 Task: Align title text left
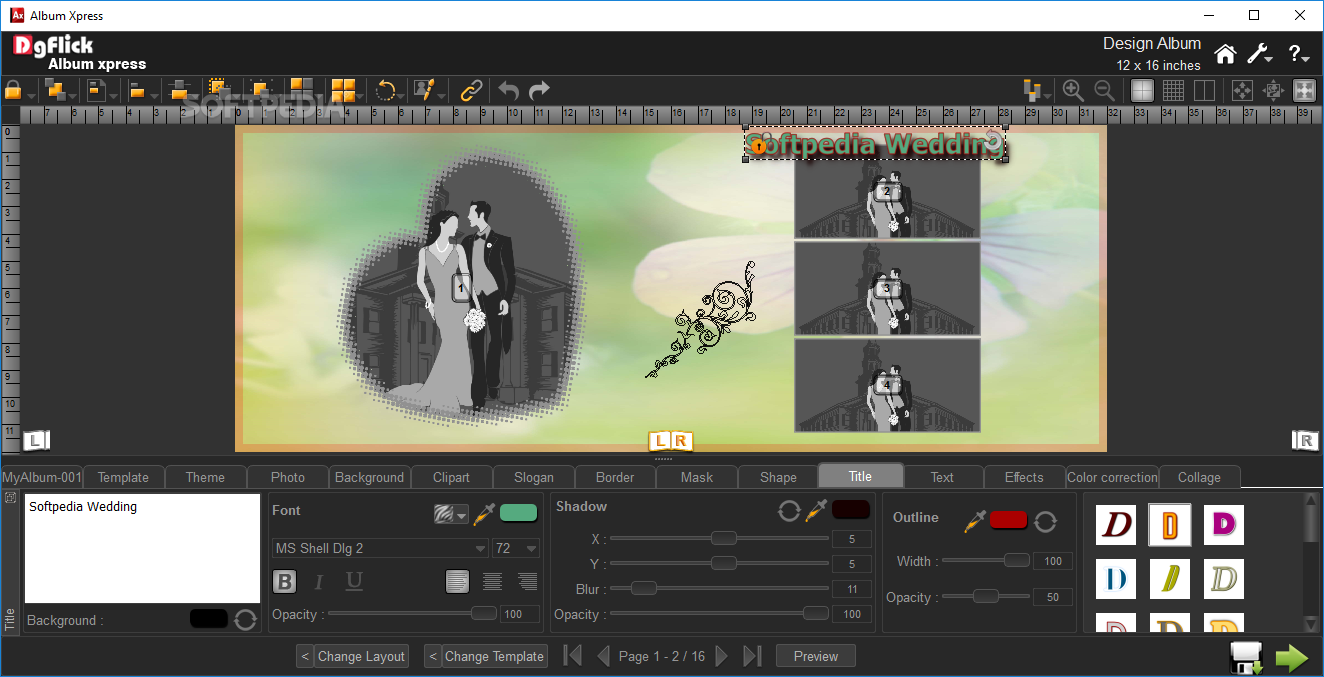(457, 581)
